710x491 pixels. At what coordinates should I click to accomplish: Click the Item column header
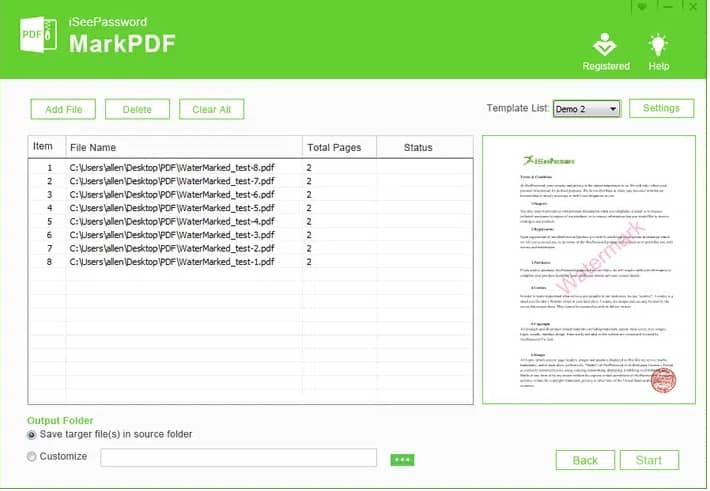pyautogui.click(x=47, y=147)
